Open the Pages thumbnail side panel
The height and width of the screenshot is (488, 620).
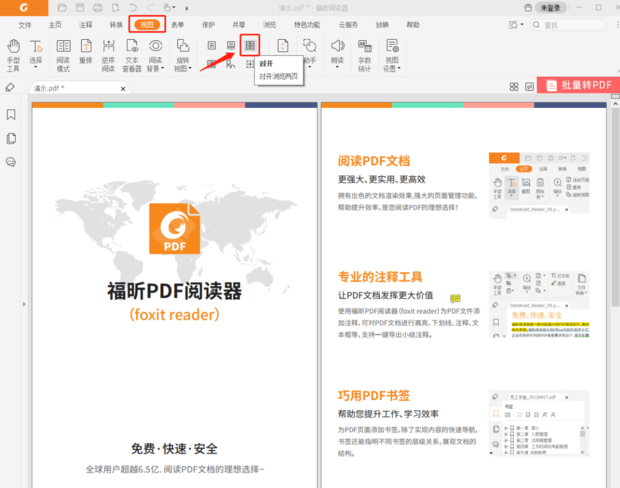tap(11, 138)
